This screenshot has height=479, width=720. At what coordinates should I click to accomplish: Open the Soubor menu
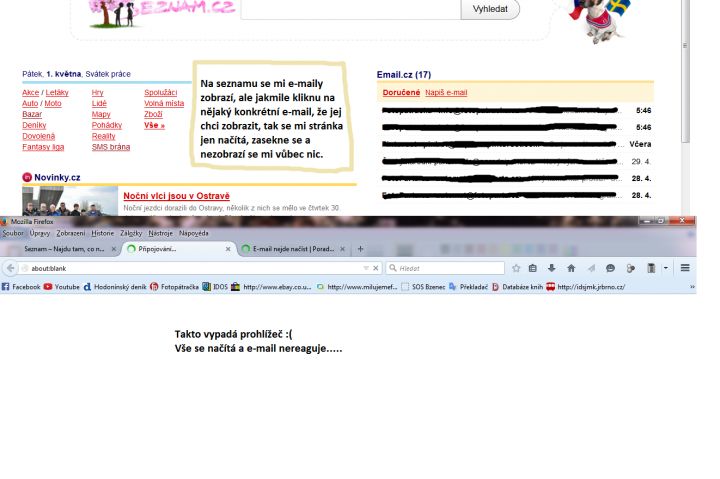pyautogui.click(x=13, y=233)
